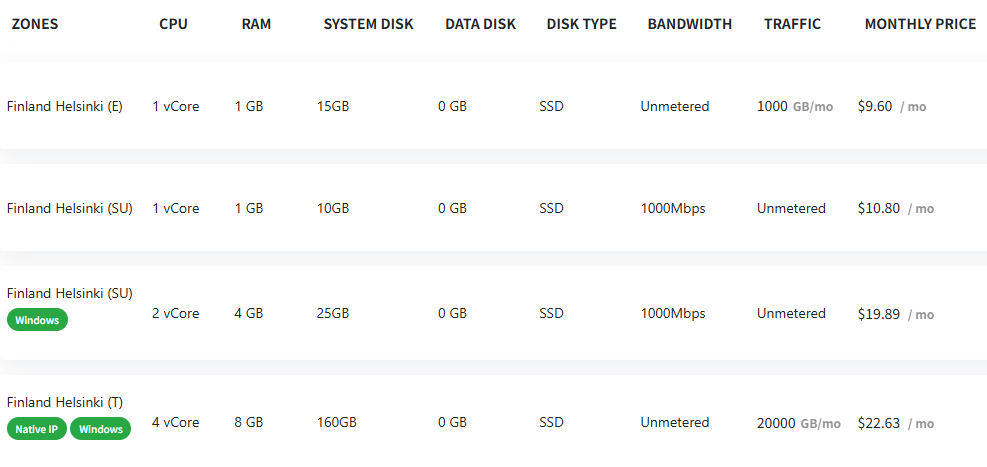Click the green Native IP badge
The width and height of the screenshot is (987, 467).
pyautogui.click(x=37, y=429)
